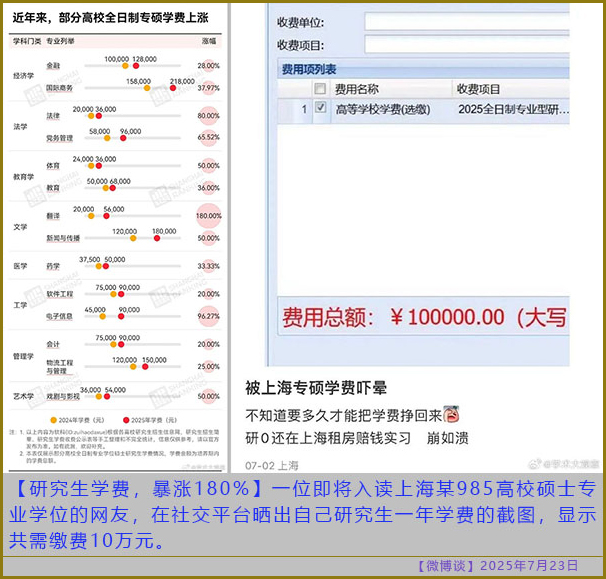Click the 158,000 value label

point(138,81)
